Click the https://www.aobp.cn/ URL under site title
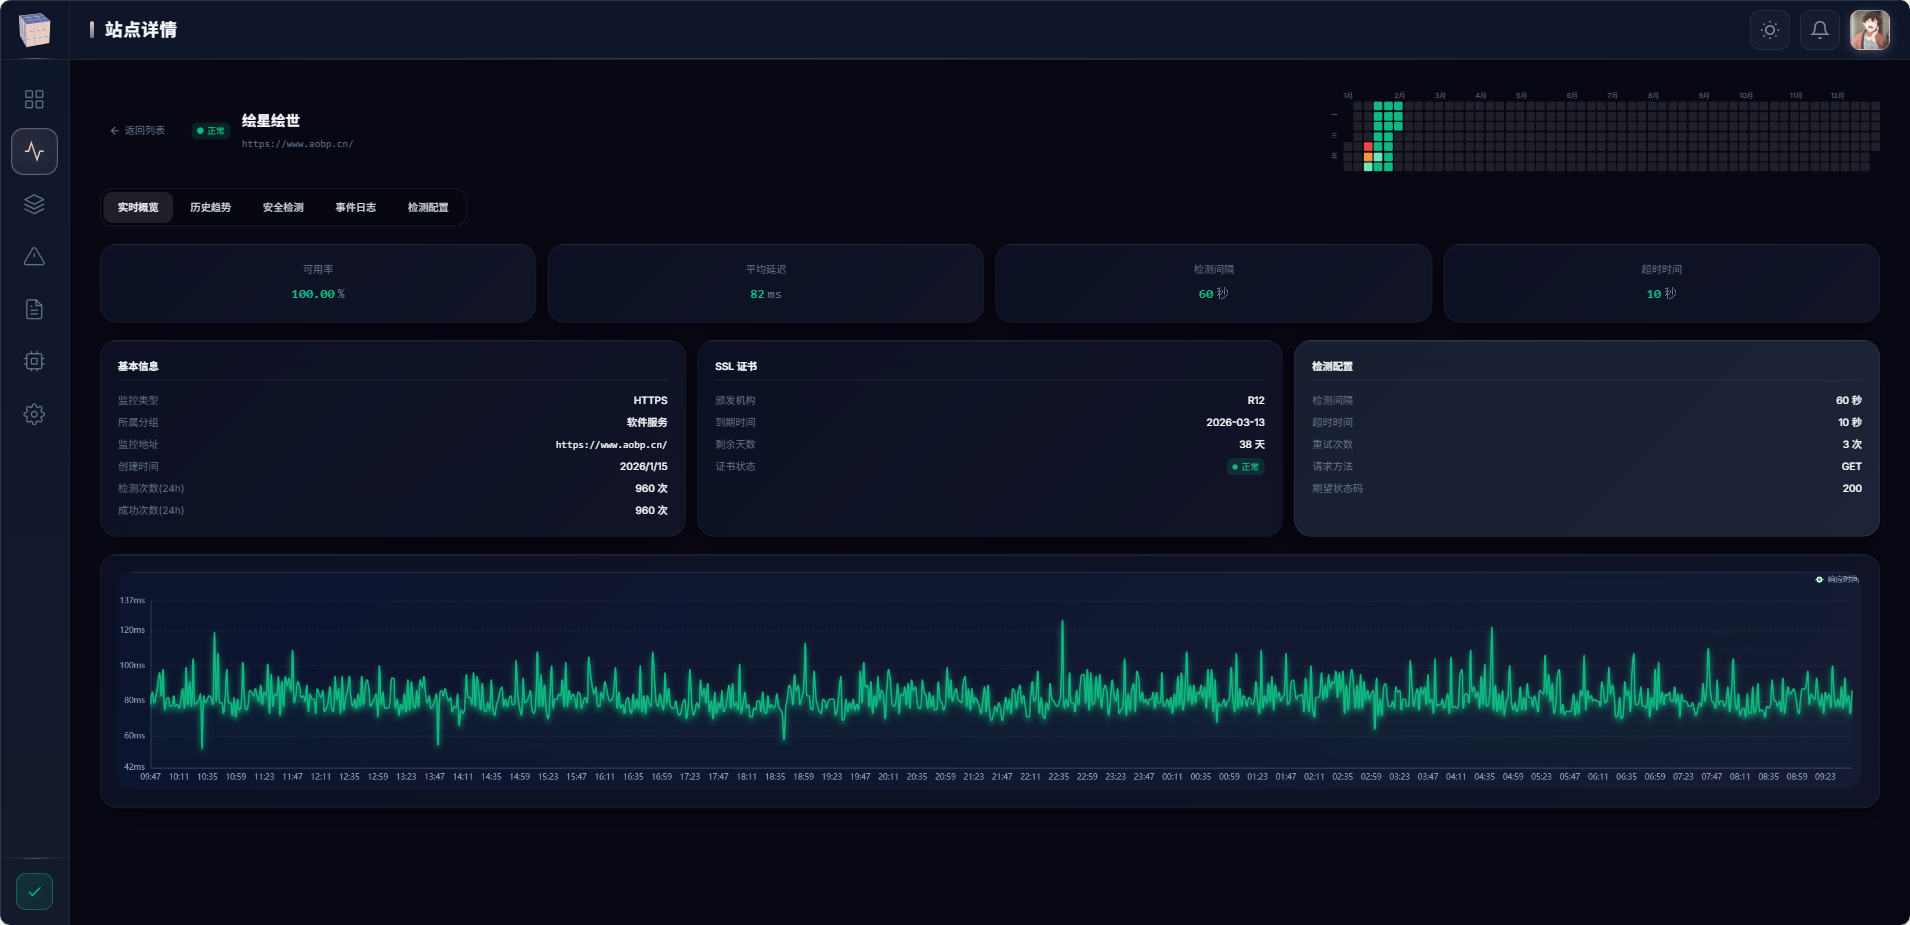The width and height of the screenshot is (1910, 925). tap(297, 144)
